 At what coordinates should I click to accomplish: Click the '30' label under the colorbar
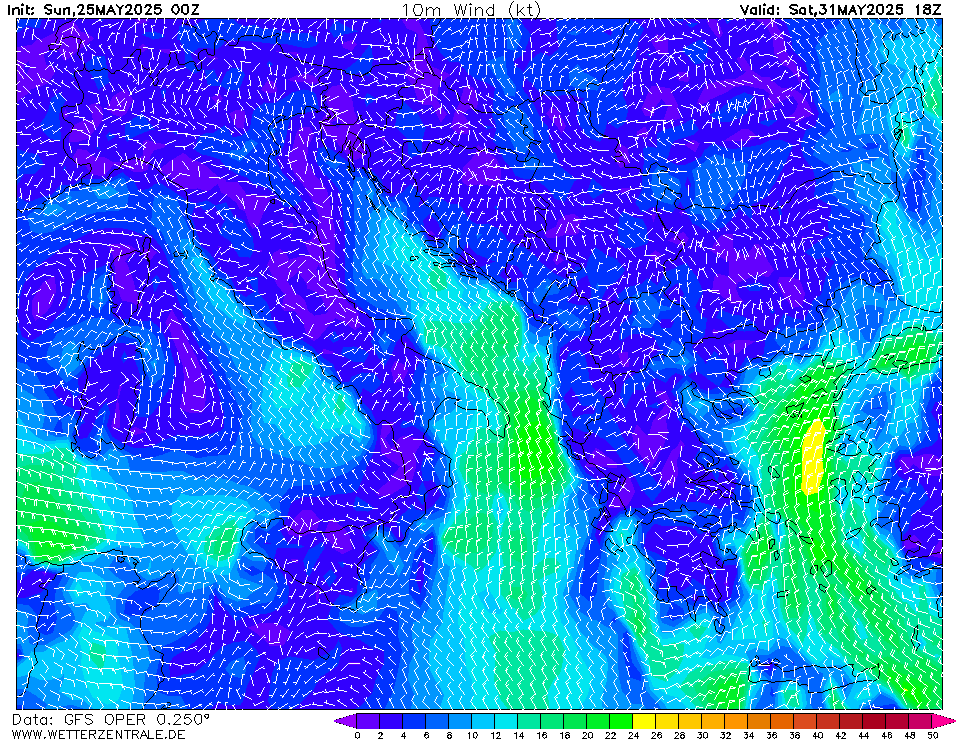702,735
